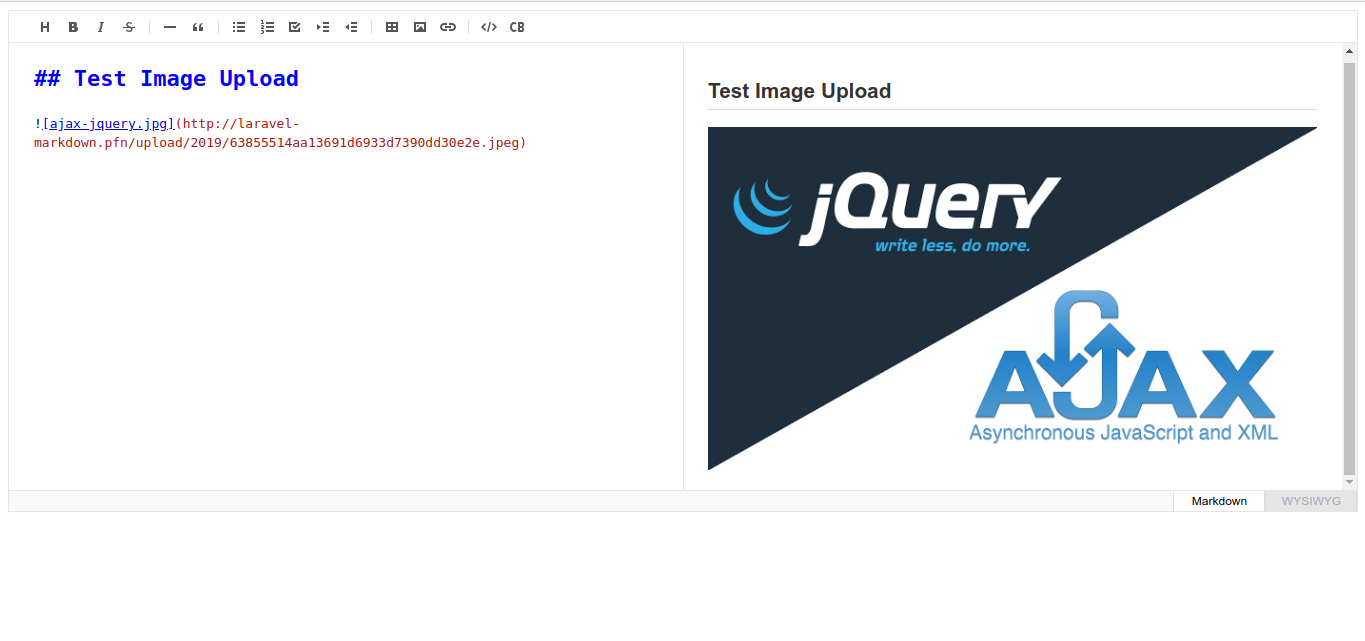Outdent the current list item

click(x=351, y=27)
